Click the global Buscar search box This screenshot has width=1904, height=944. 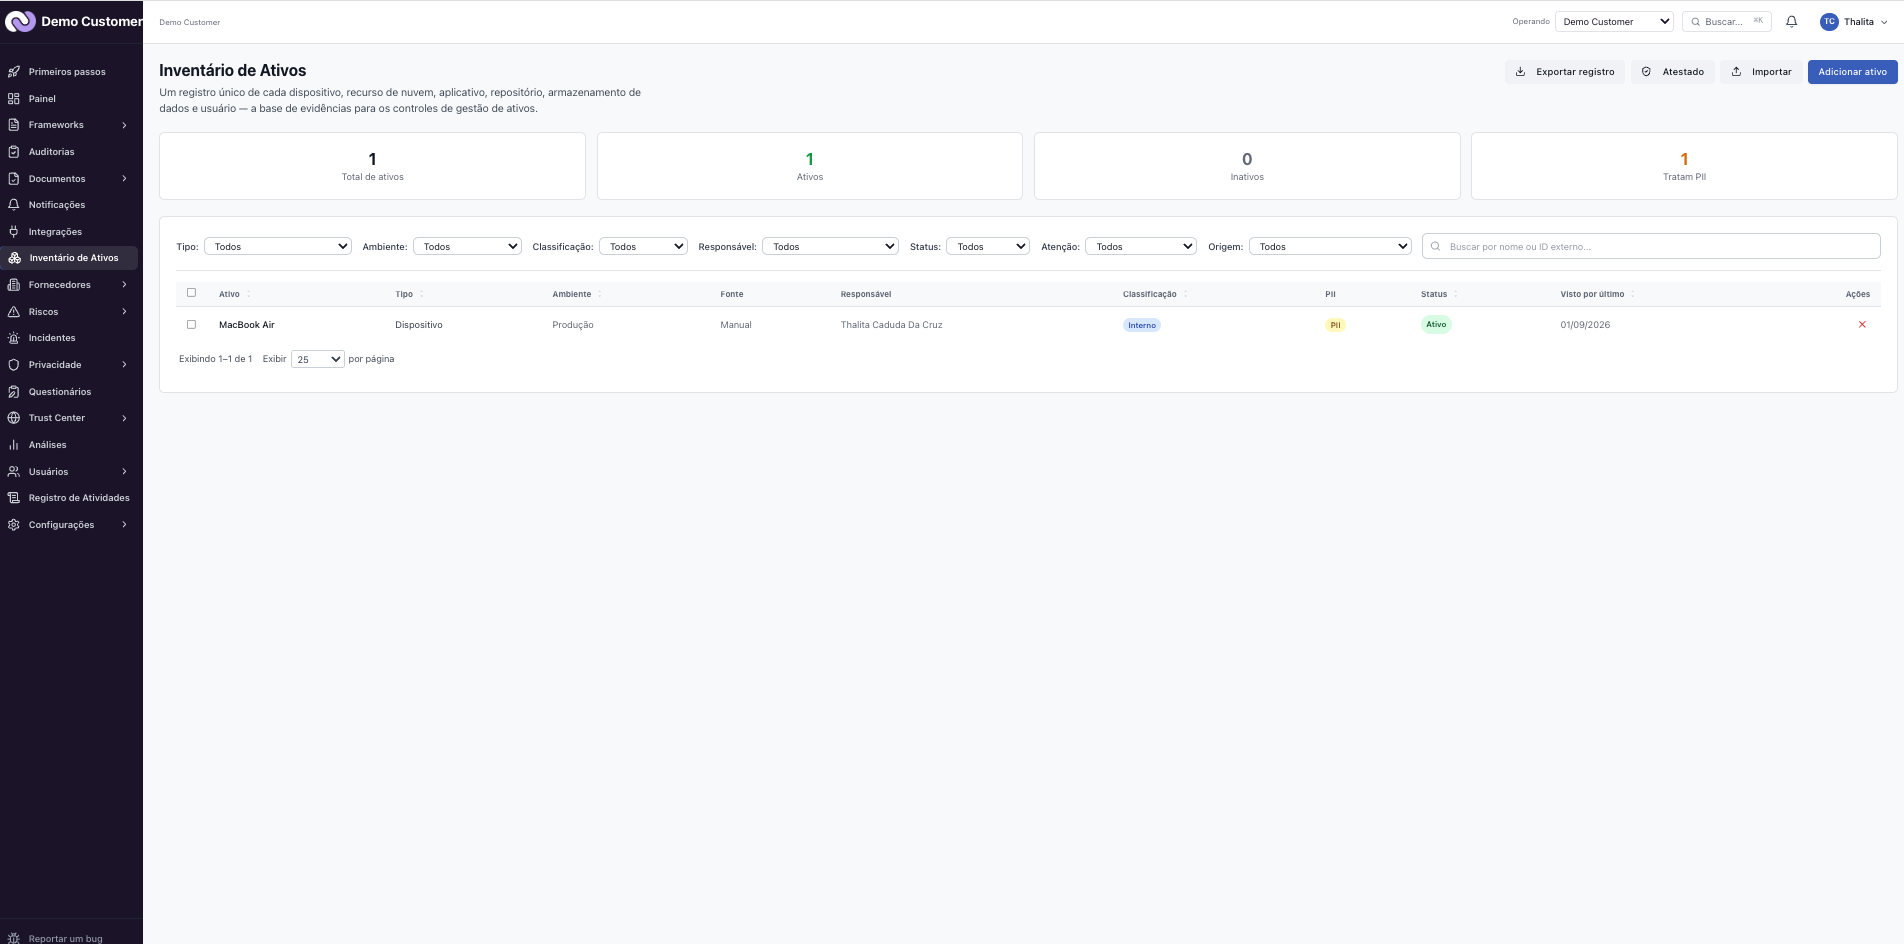[x=1727, y=21]
